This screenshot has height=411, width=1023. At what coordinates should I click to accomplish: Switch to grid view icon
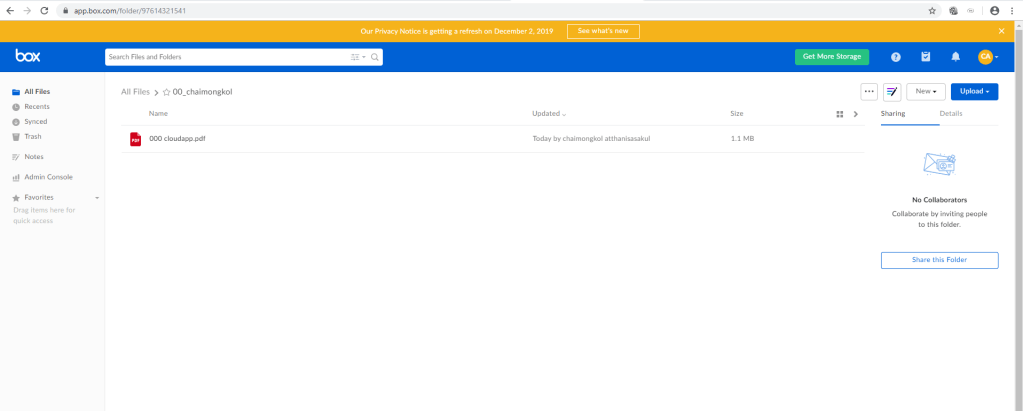839,114
